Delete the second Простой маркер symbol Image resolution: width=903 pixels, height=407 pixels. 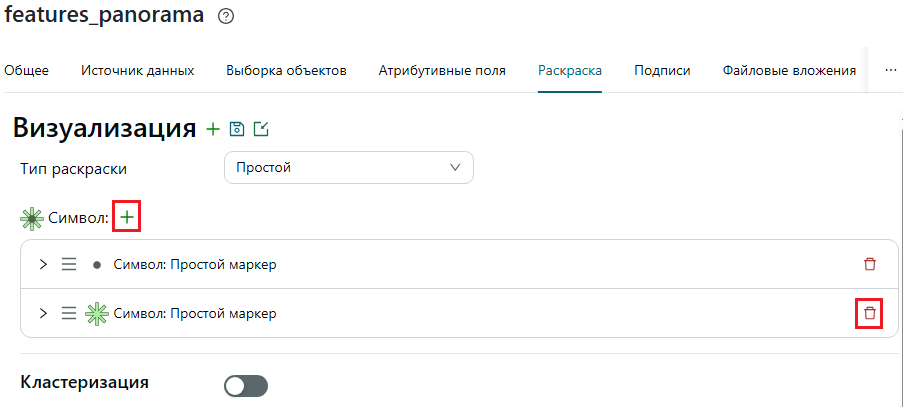click(x=870, y=313)
